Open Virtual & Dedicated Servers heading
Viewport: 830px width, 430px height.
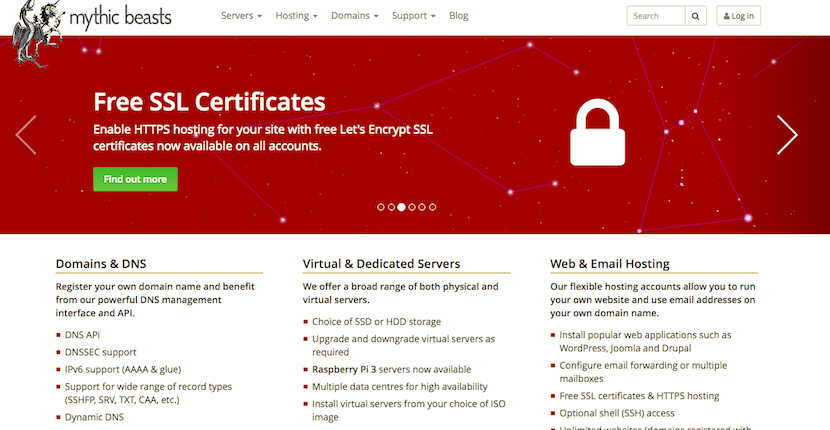coord(381,264)
